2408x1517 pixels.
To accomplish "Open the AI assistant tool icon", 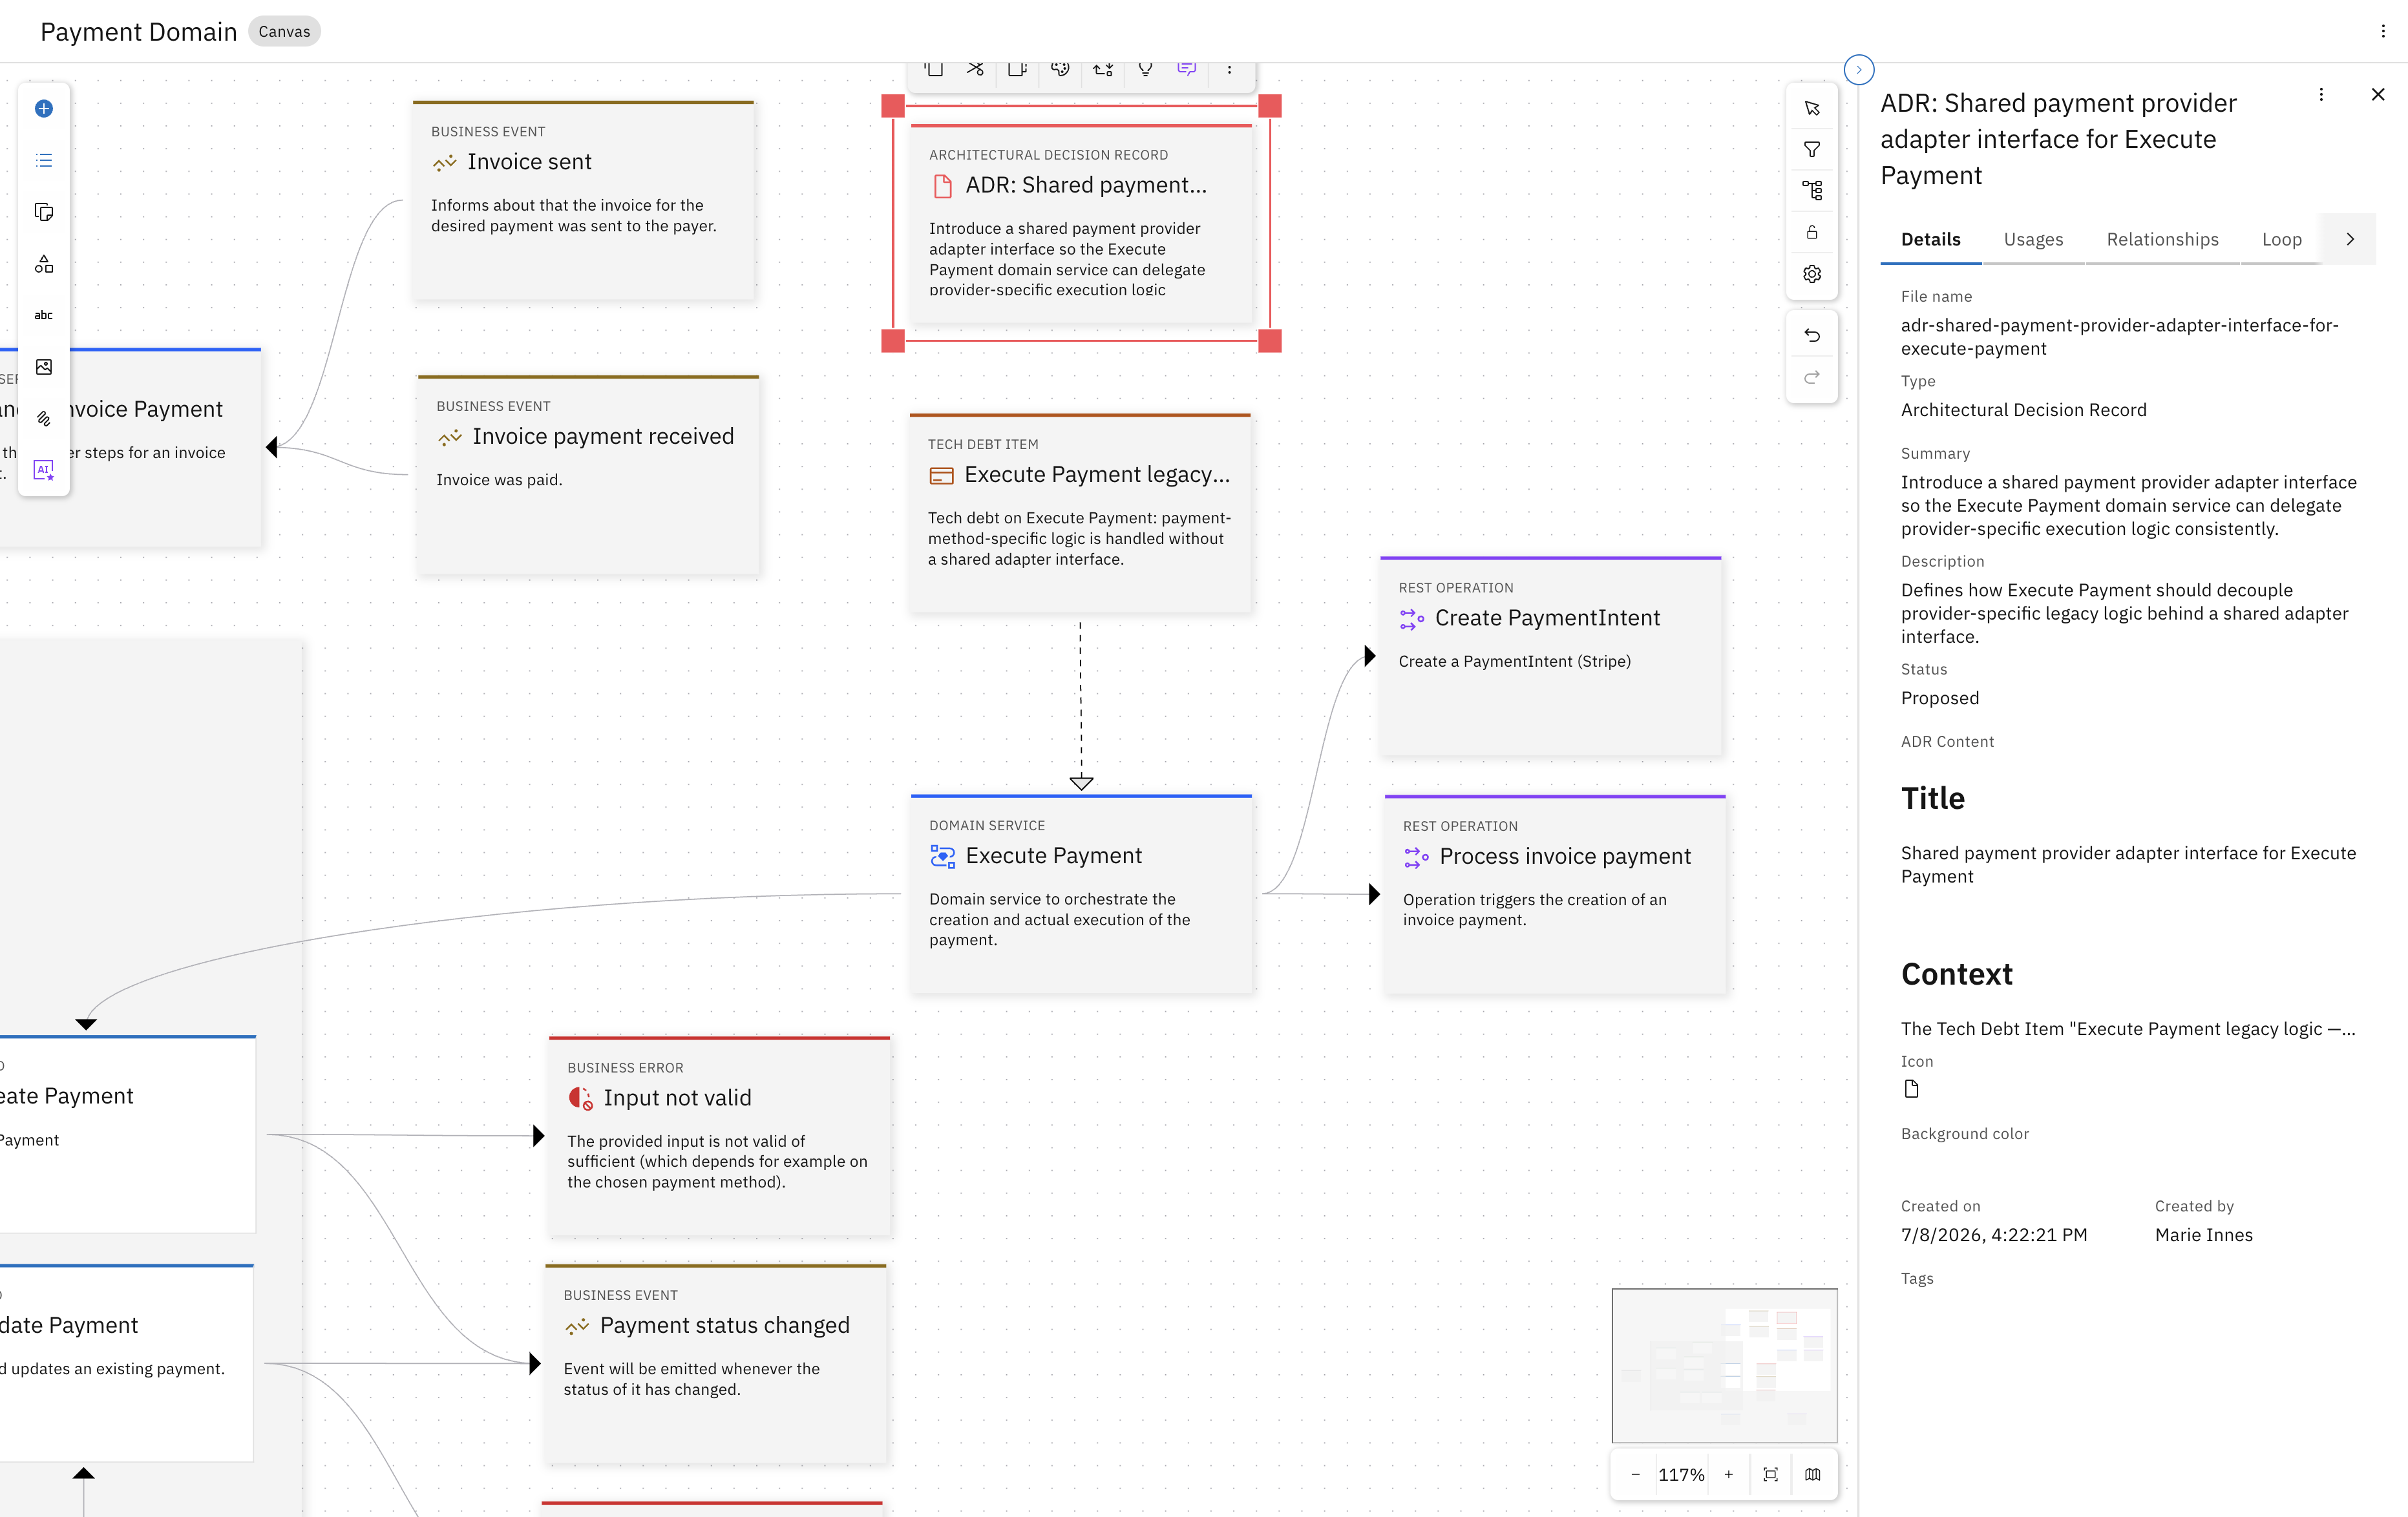I will [44, 470].
